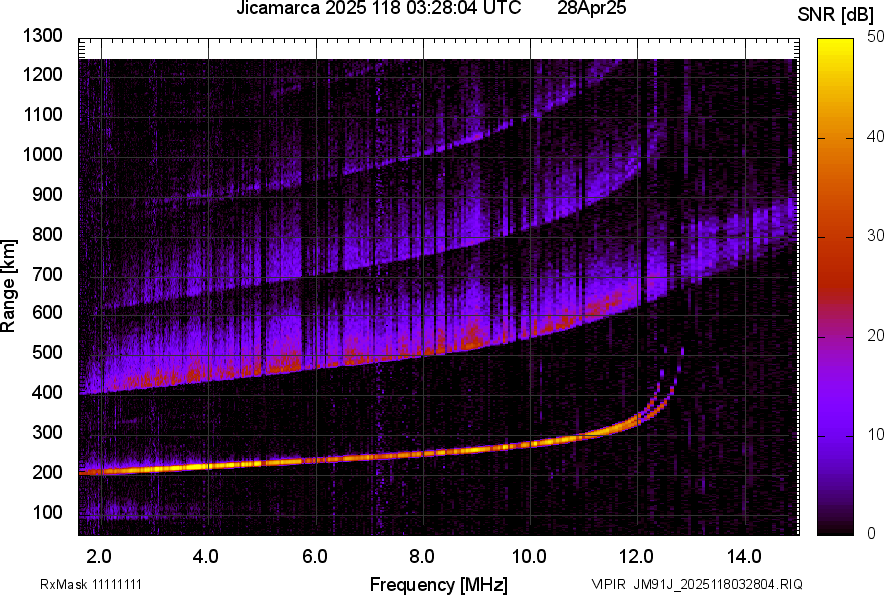
Task: Click the 12.0 frequency tick label
Action: click(x=636, y=557)
